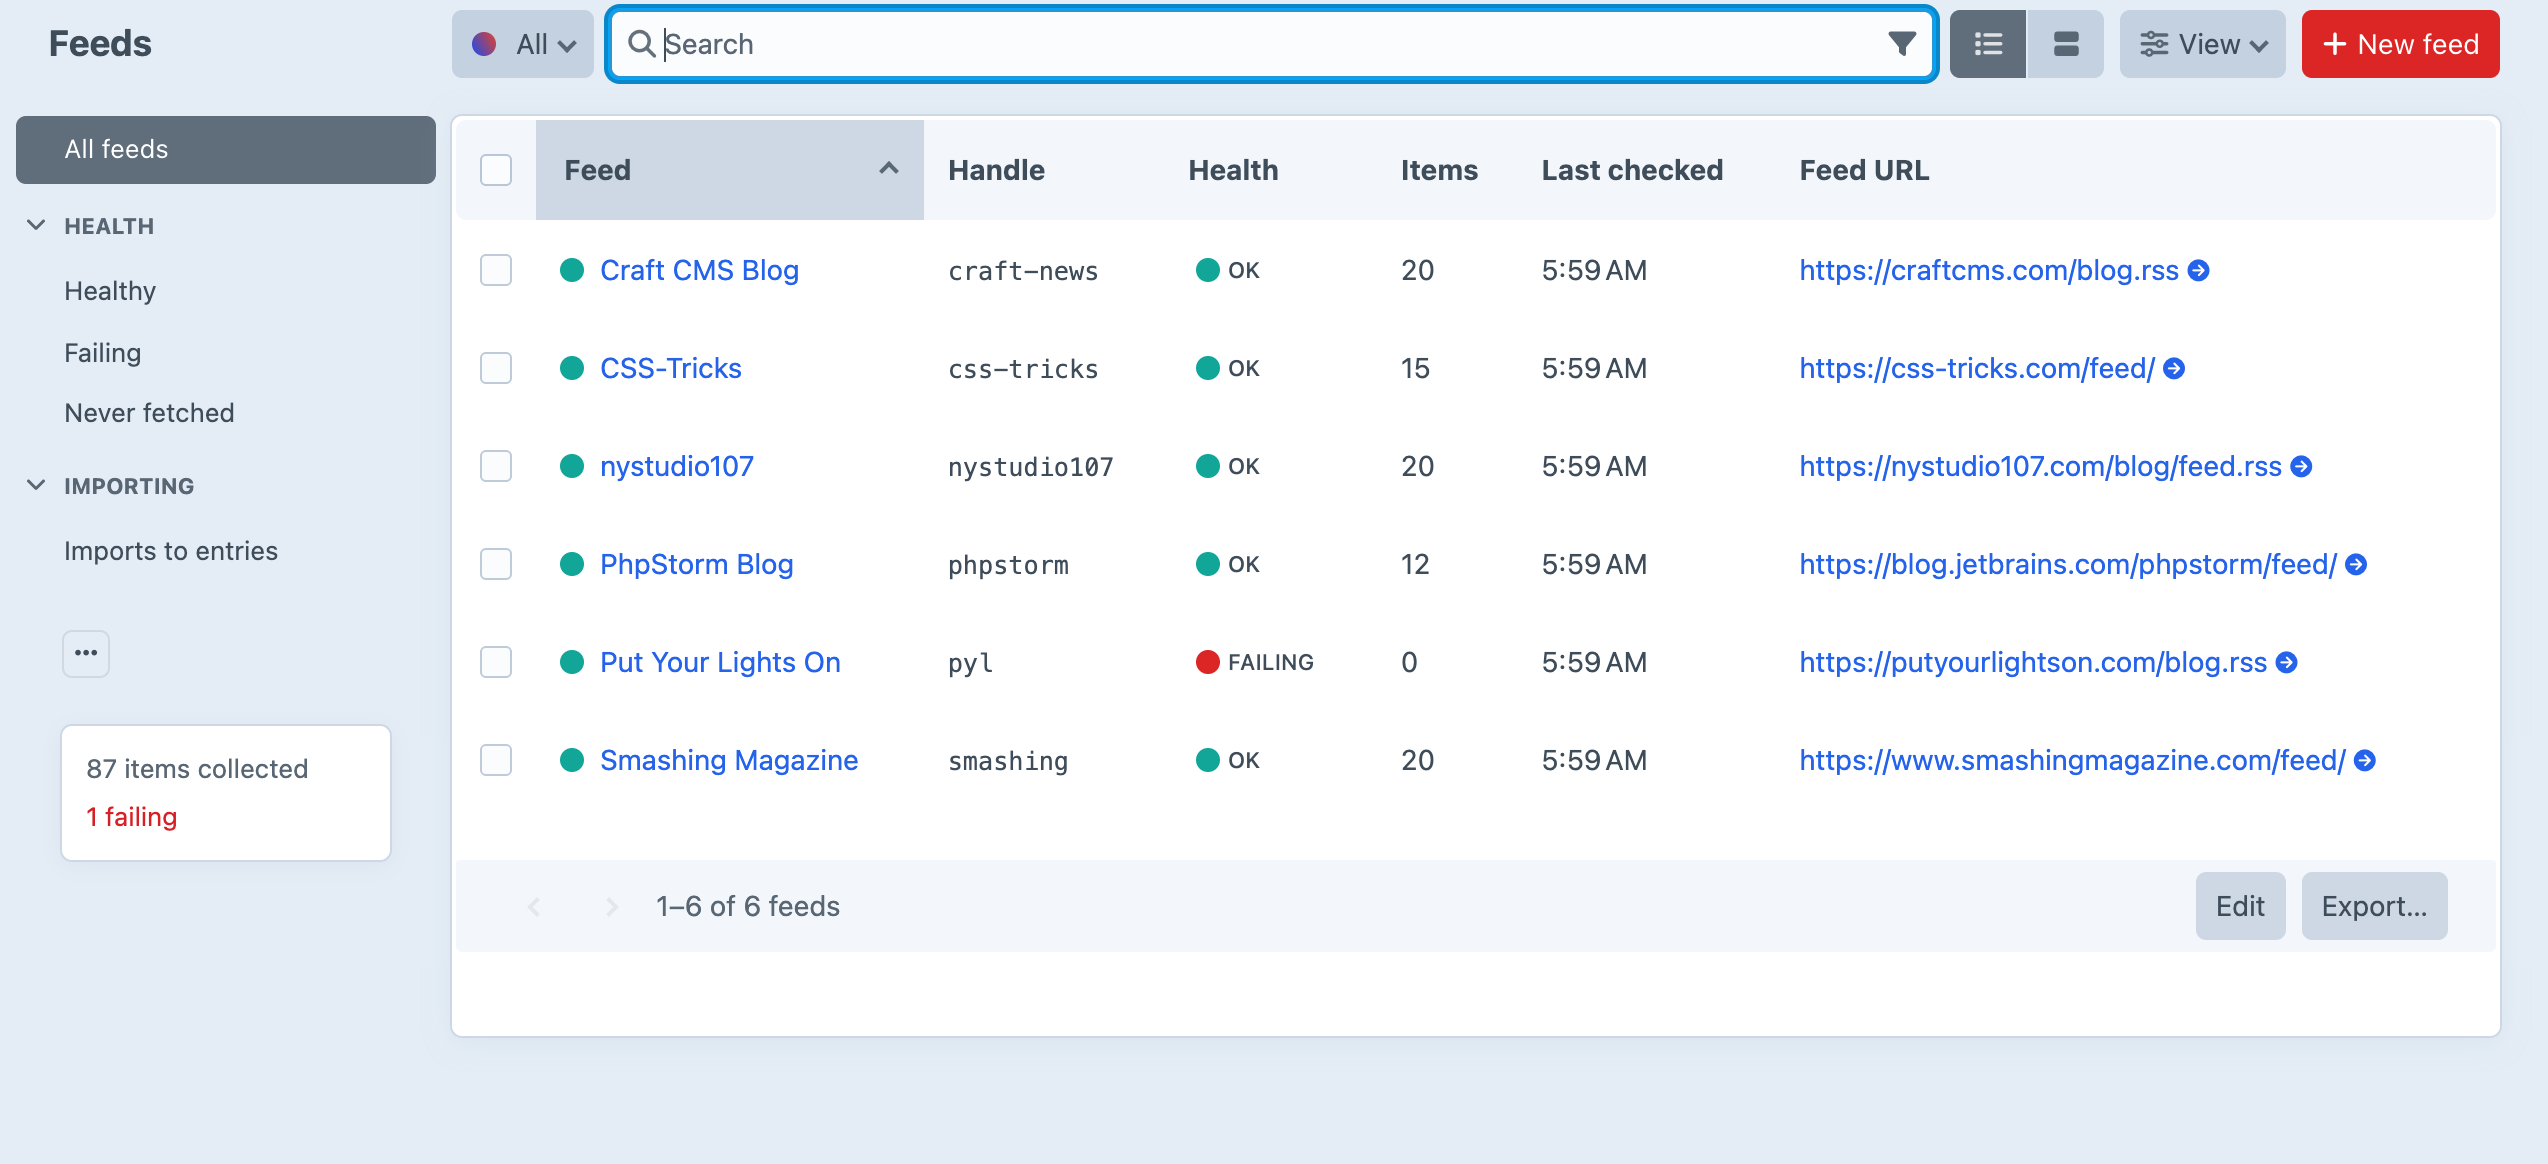This screenshot has height=1164, width=2548.
Task: Click the magnifier icon in search bar
Action: pos(641,44)
